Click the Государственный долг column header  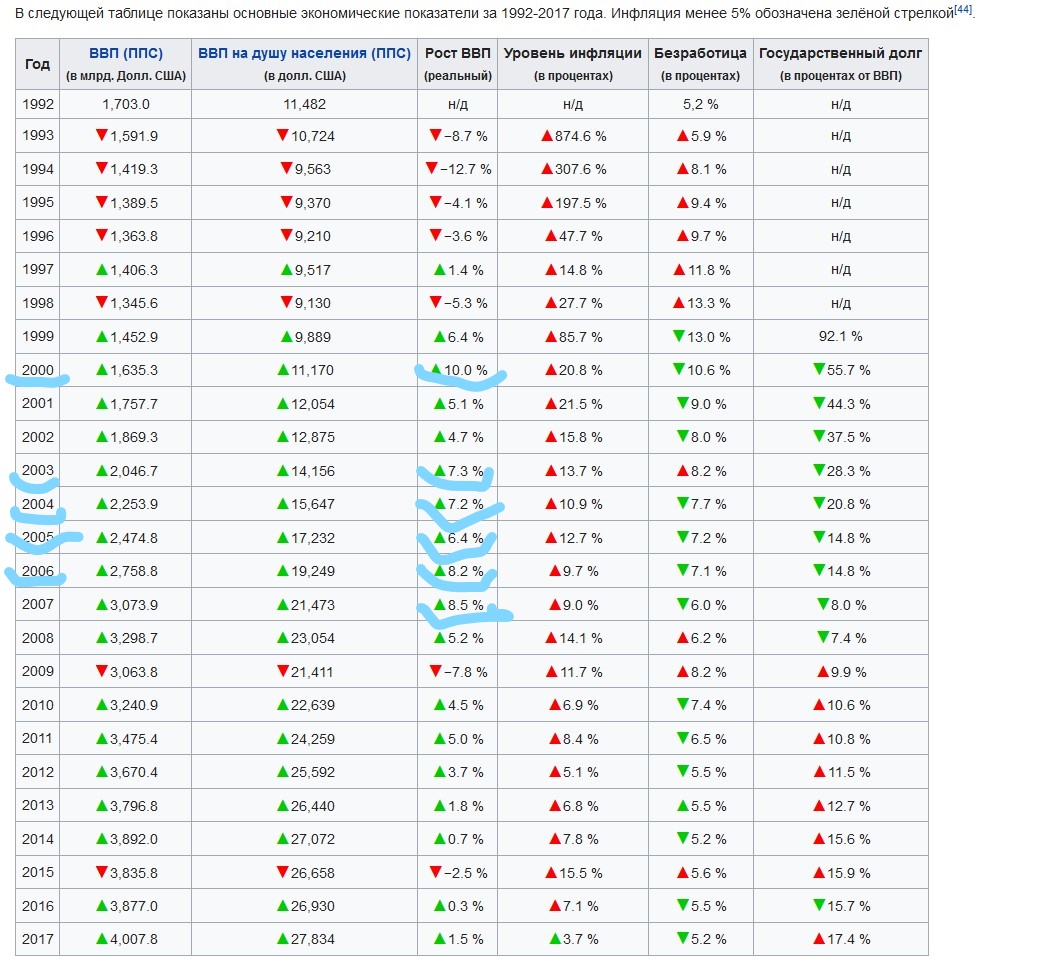[840, 54]
